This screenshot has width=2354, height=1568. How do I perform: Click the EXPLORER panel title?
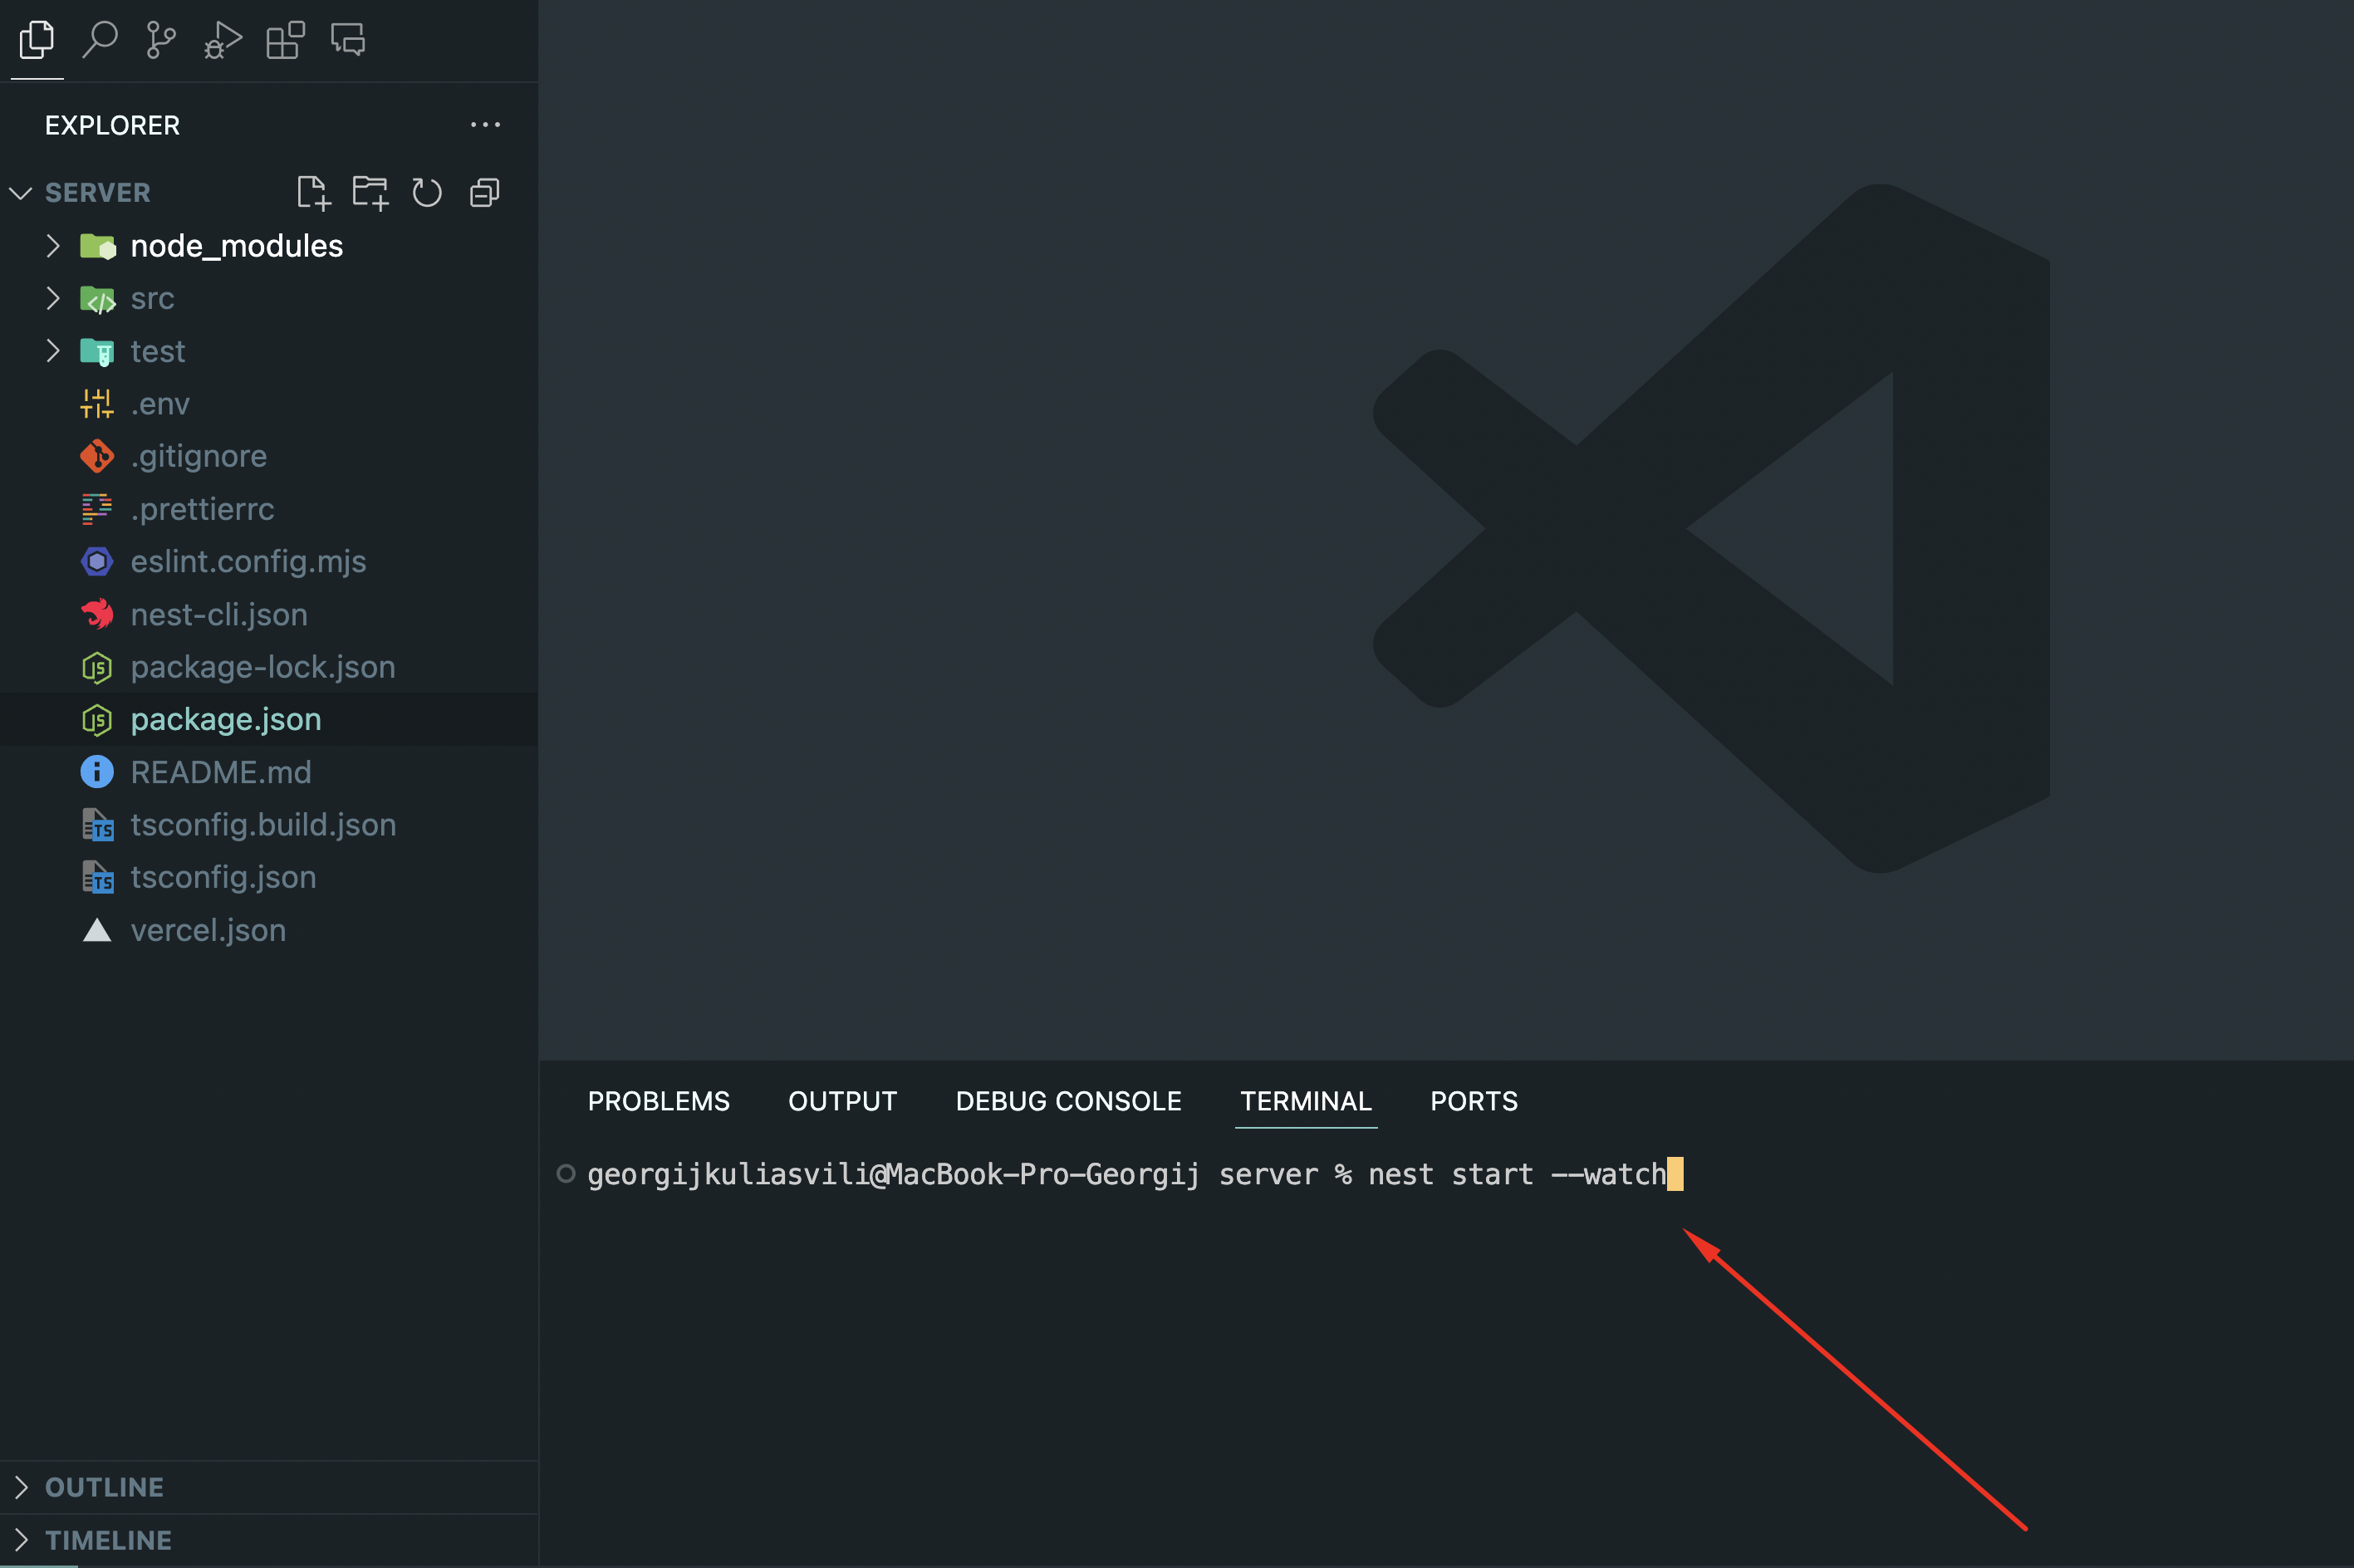pyautogui.click(x=112, y=125)
